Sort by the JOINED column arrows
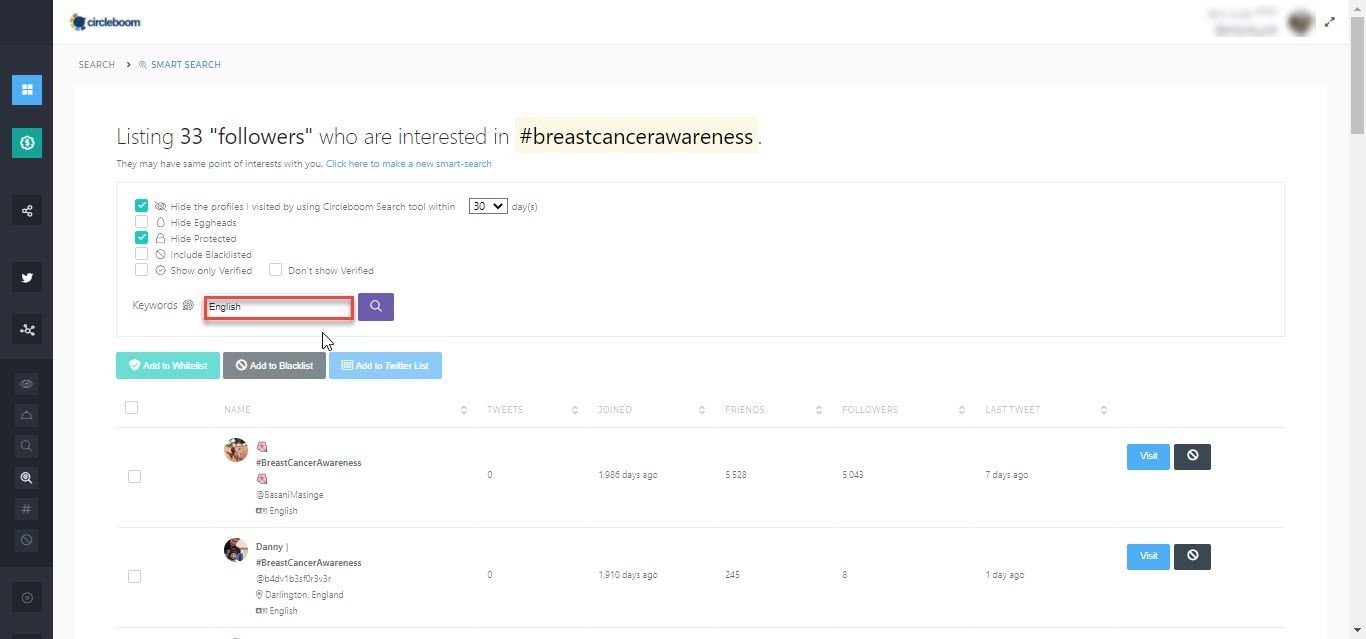The height and width of the screenshot is (639, 1366). pos(702,410)
